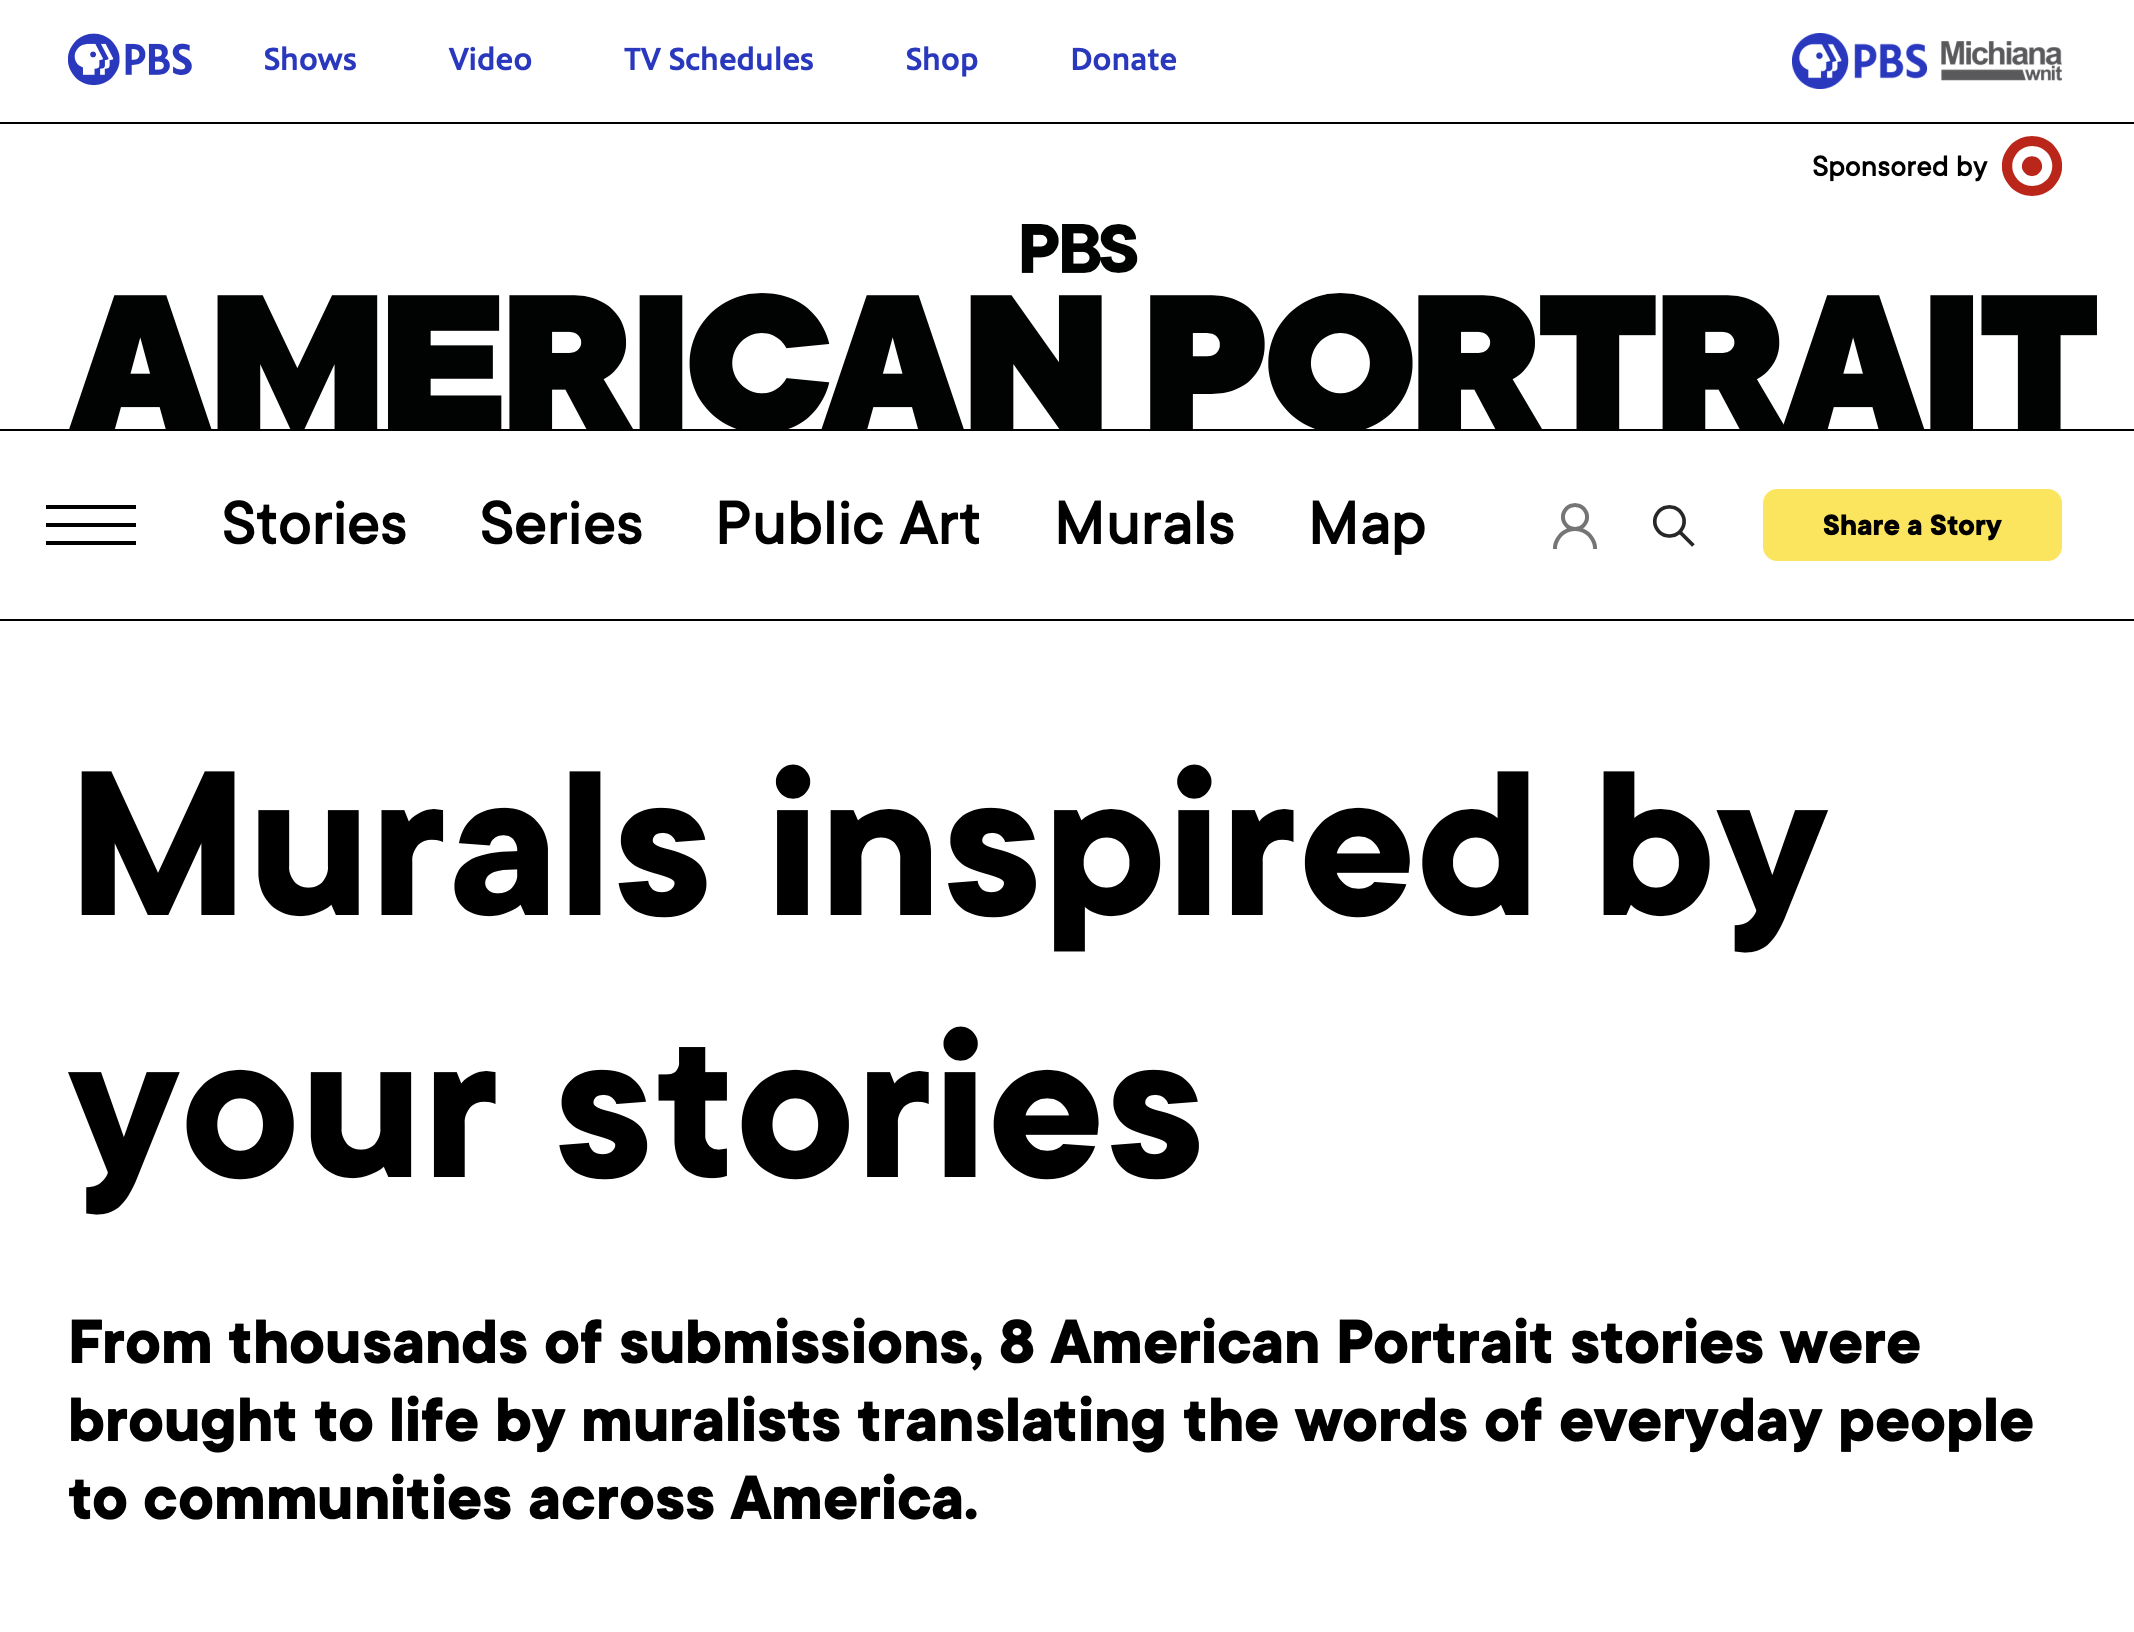Click the small PBS text above American Portrait
The height and width of the screenshot is (1632, 2134).
point(1078,248)
